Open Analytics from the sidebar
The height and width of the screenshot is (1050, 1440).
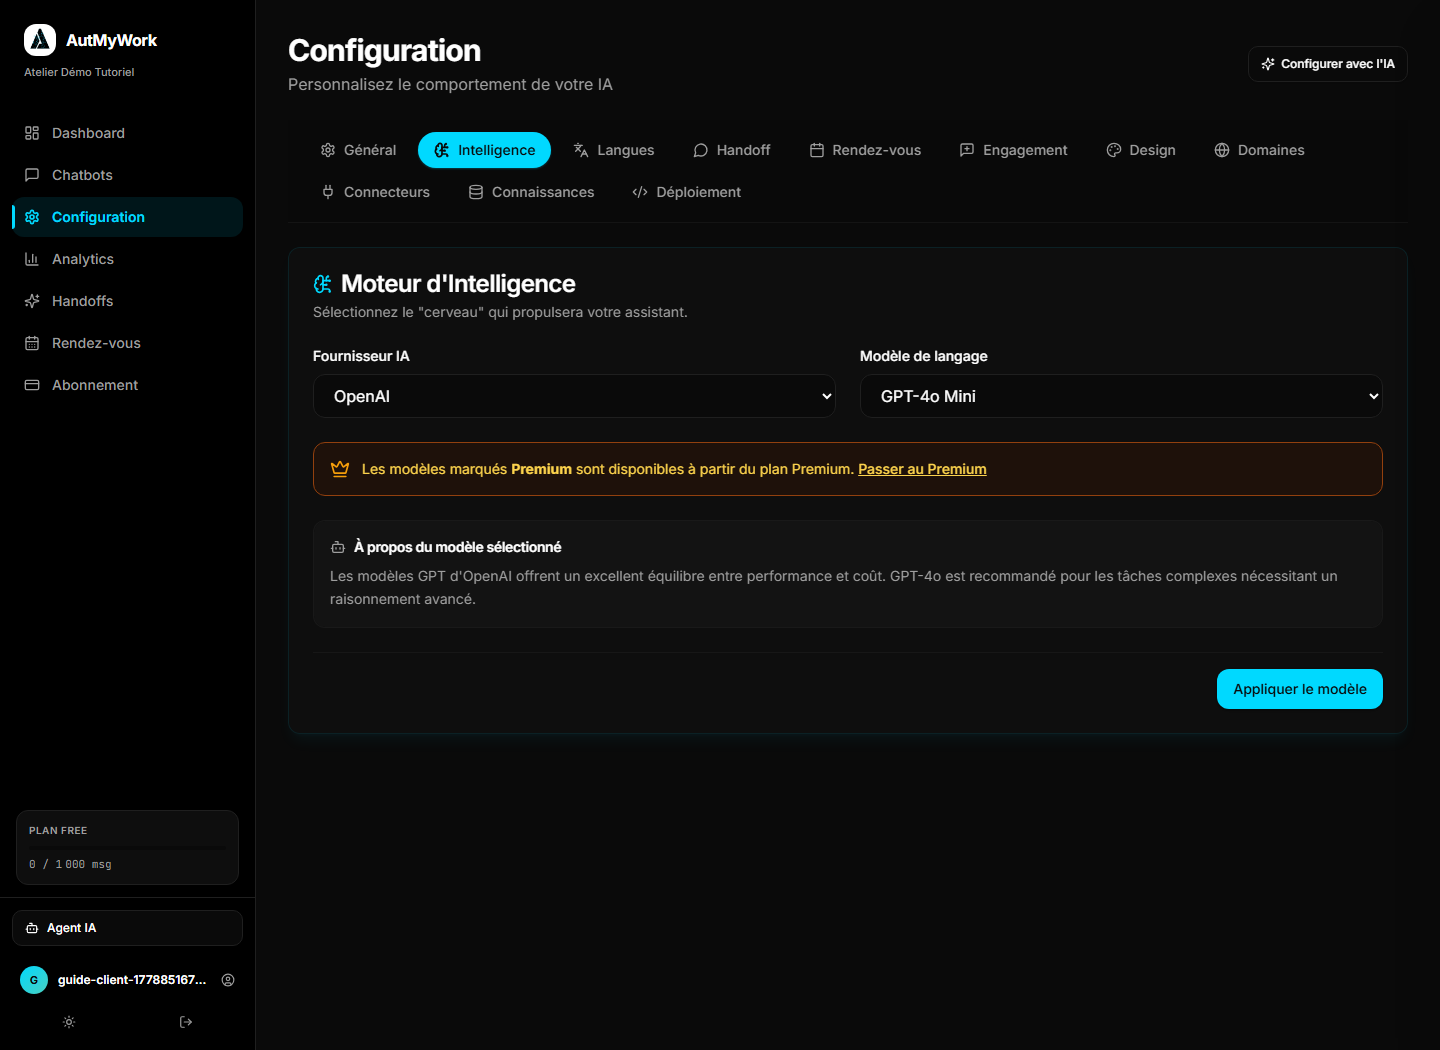pos(127,259)
